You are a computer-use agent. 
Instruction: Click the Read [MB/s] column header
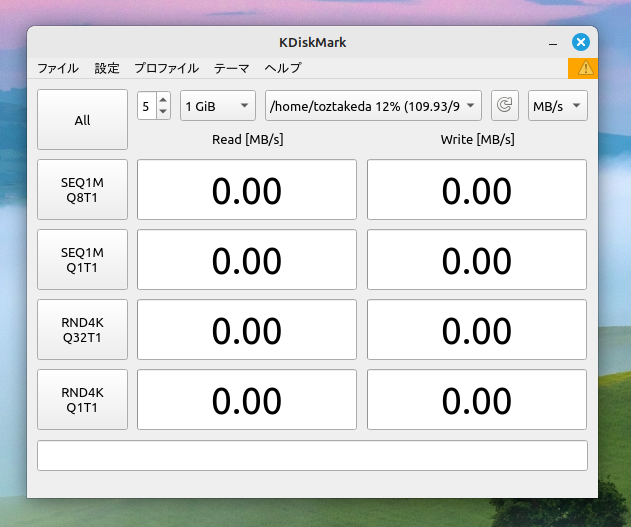click(247, 140)
